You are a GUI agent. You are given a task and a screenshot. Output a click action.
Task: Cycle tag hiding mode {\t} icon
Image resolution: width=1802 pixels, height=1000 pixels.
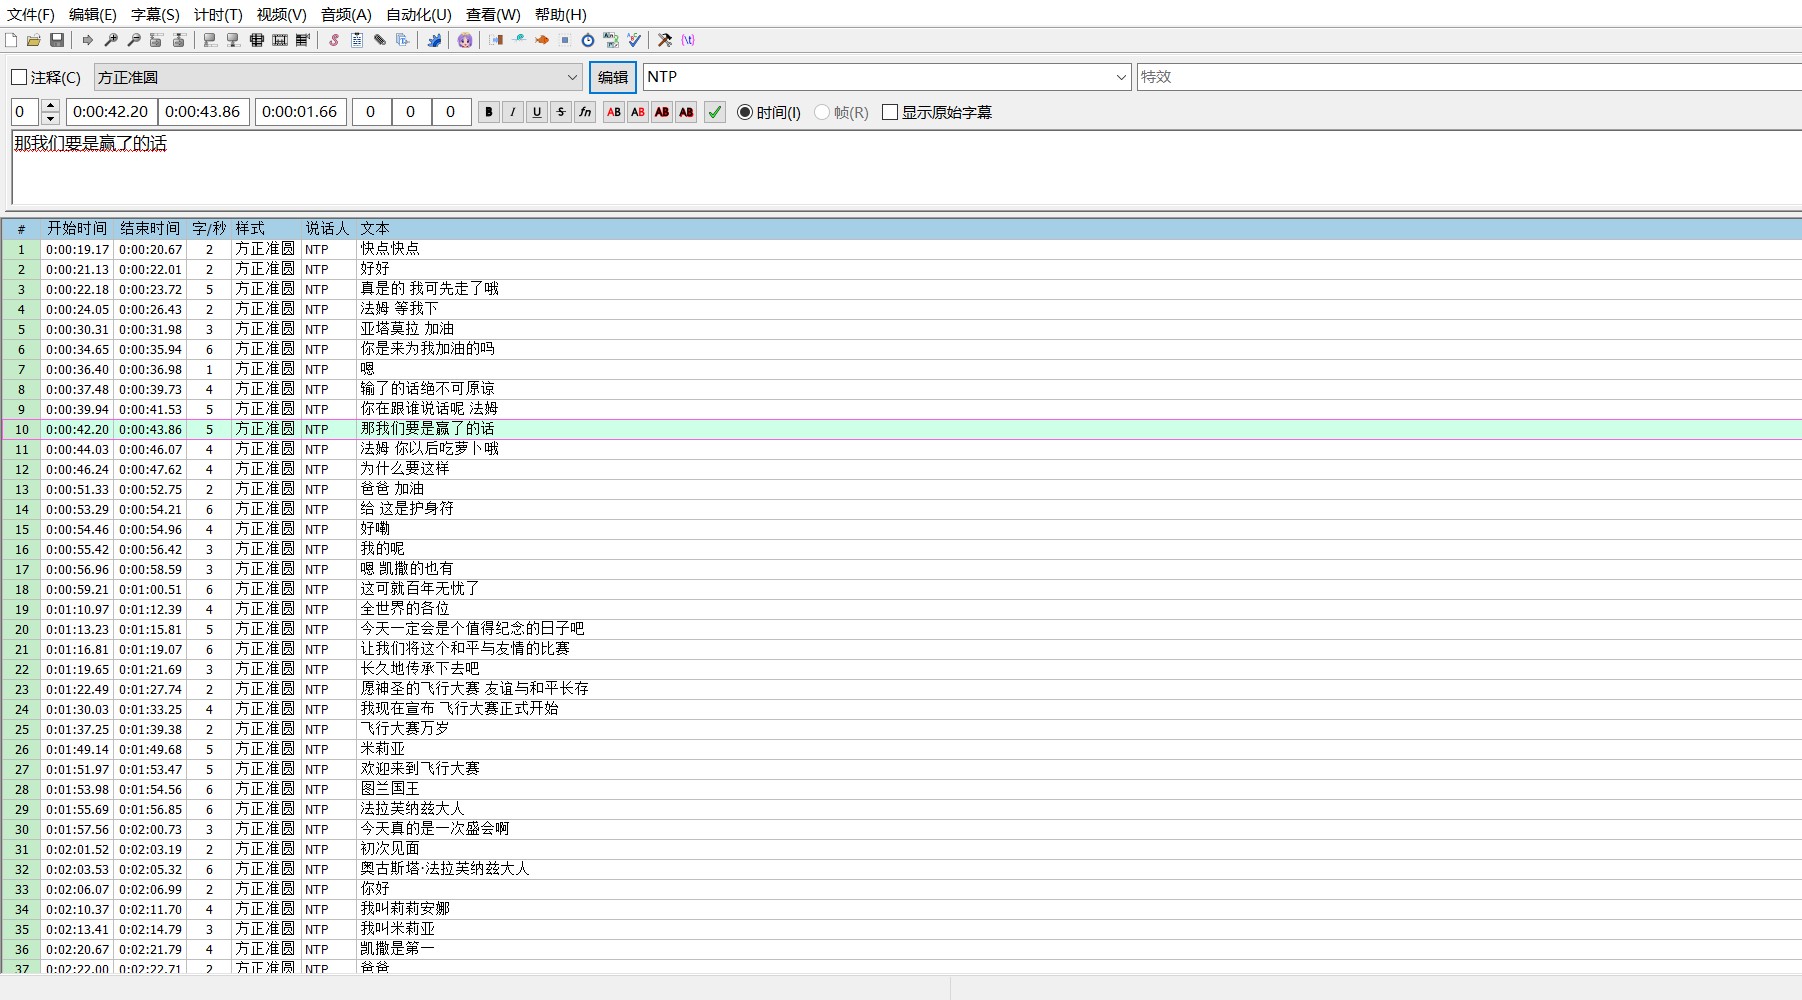tap(688, 40)
